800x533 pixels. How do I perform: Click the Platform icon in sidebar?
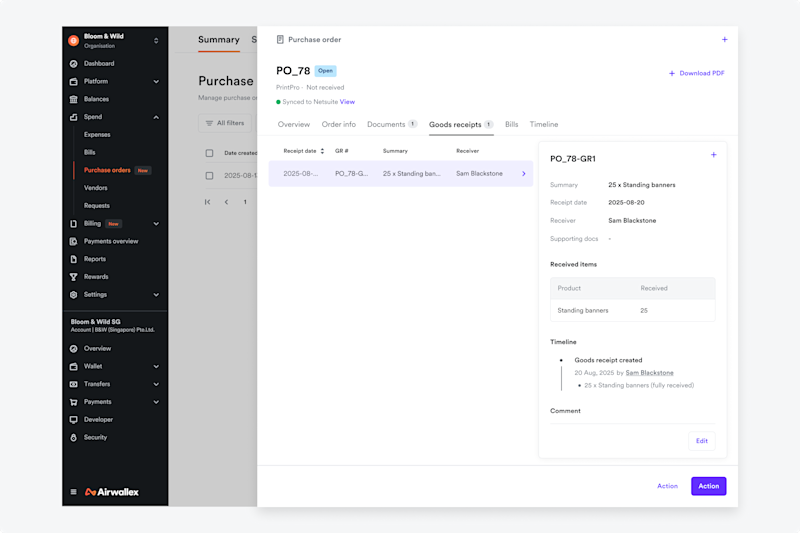pyautogui.click(x=73, y=82)
